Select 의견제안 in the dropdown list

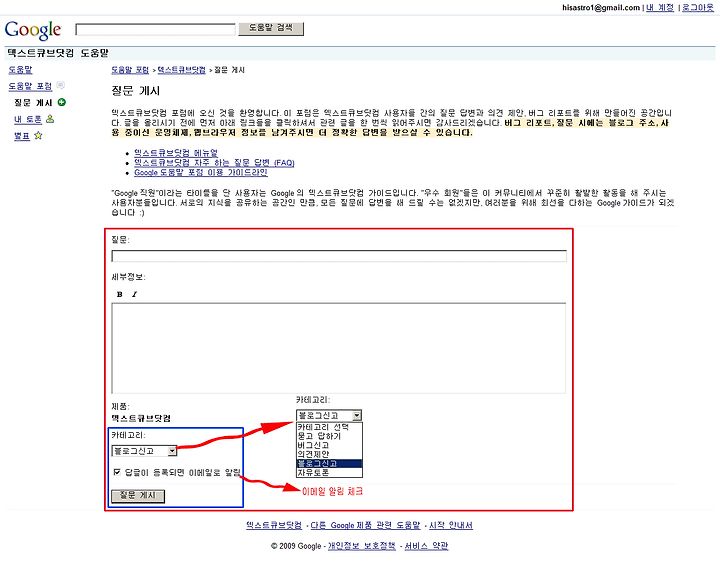point(329,454)
